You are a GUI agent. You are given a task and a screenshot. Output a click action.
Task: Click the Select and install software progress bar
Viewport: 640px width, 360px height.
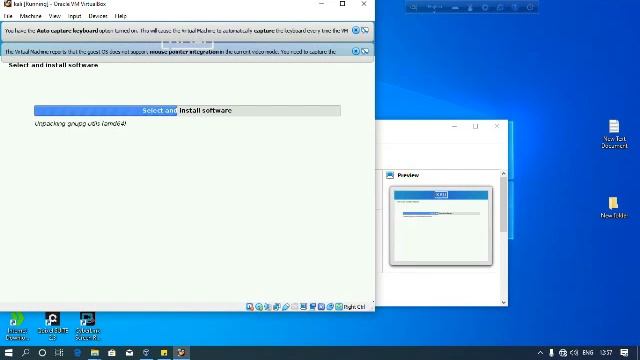click(187, 111)
